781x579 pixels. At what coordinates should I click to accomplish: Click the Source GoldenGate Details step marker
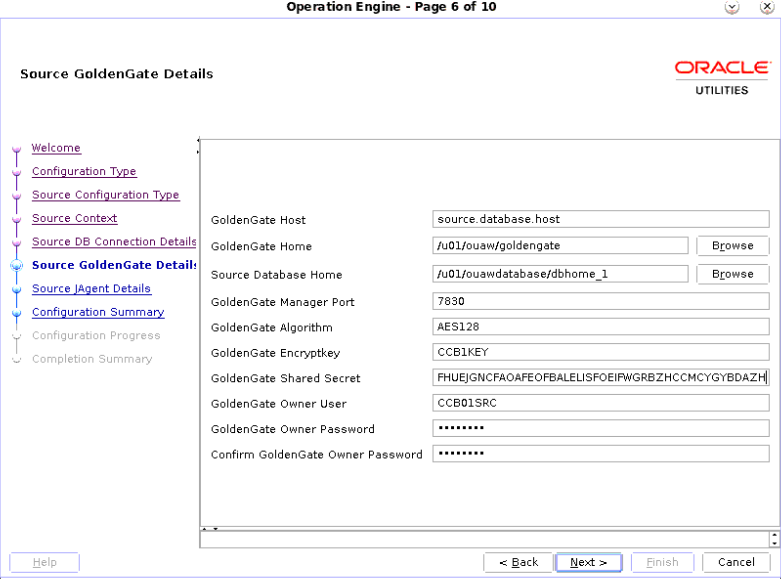pos(16,266)
